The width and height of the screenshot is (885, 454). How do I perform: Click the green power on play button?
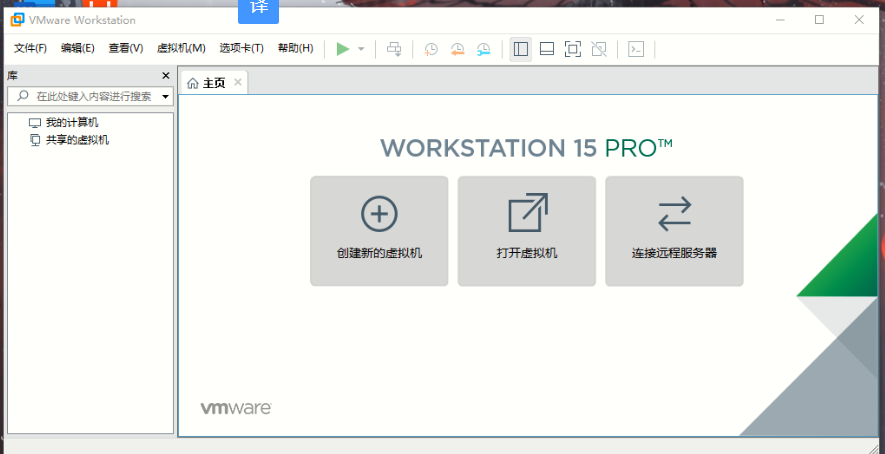(x=343, y=49)
